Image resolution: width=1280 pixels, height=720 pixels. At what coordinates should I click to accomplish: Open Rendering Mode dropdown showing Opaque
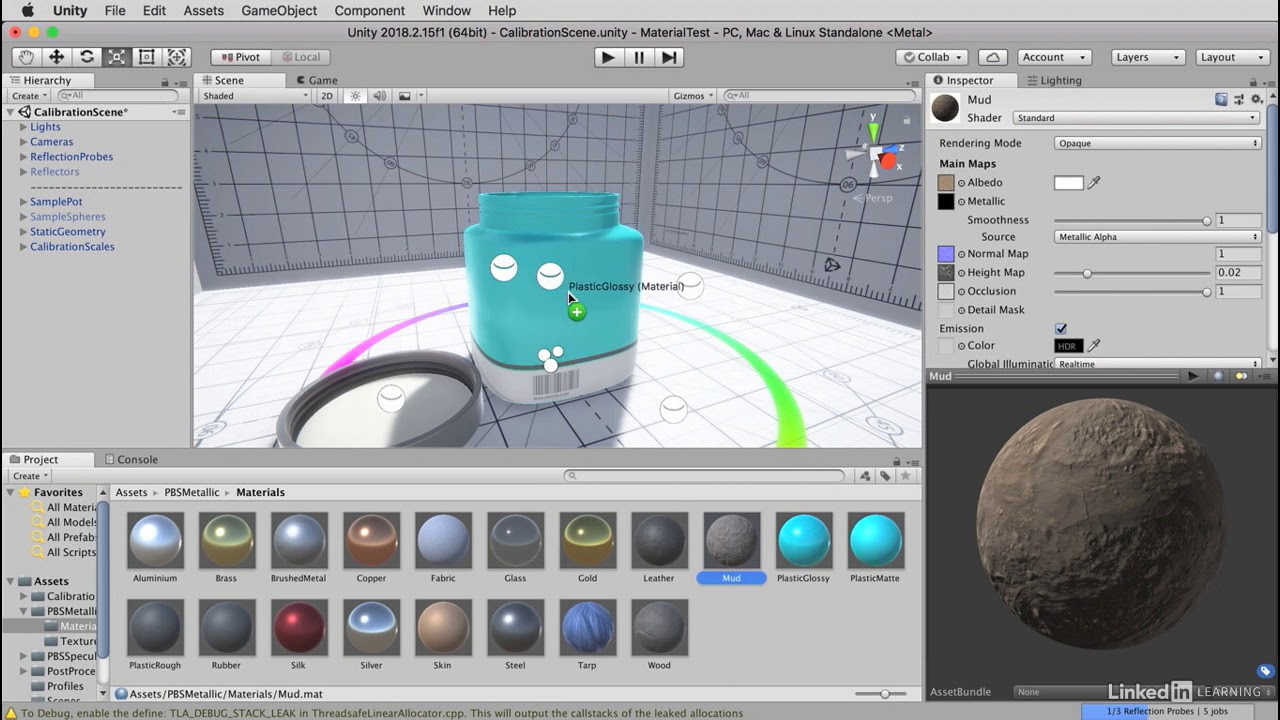tap(1157, 143)
